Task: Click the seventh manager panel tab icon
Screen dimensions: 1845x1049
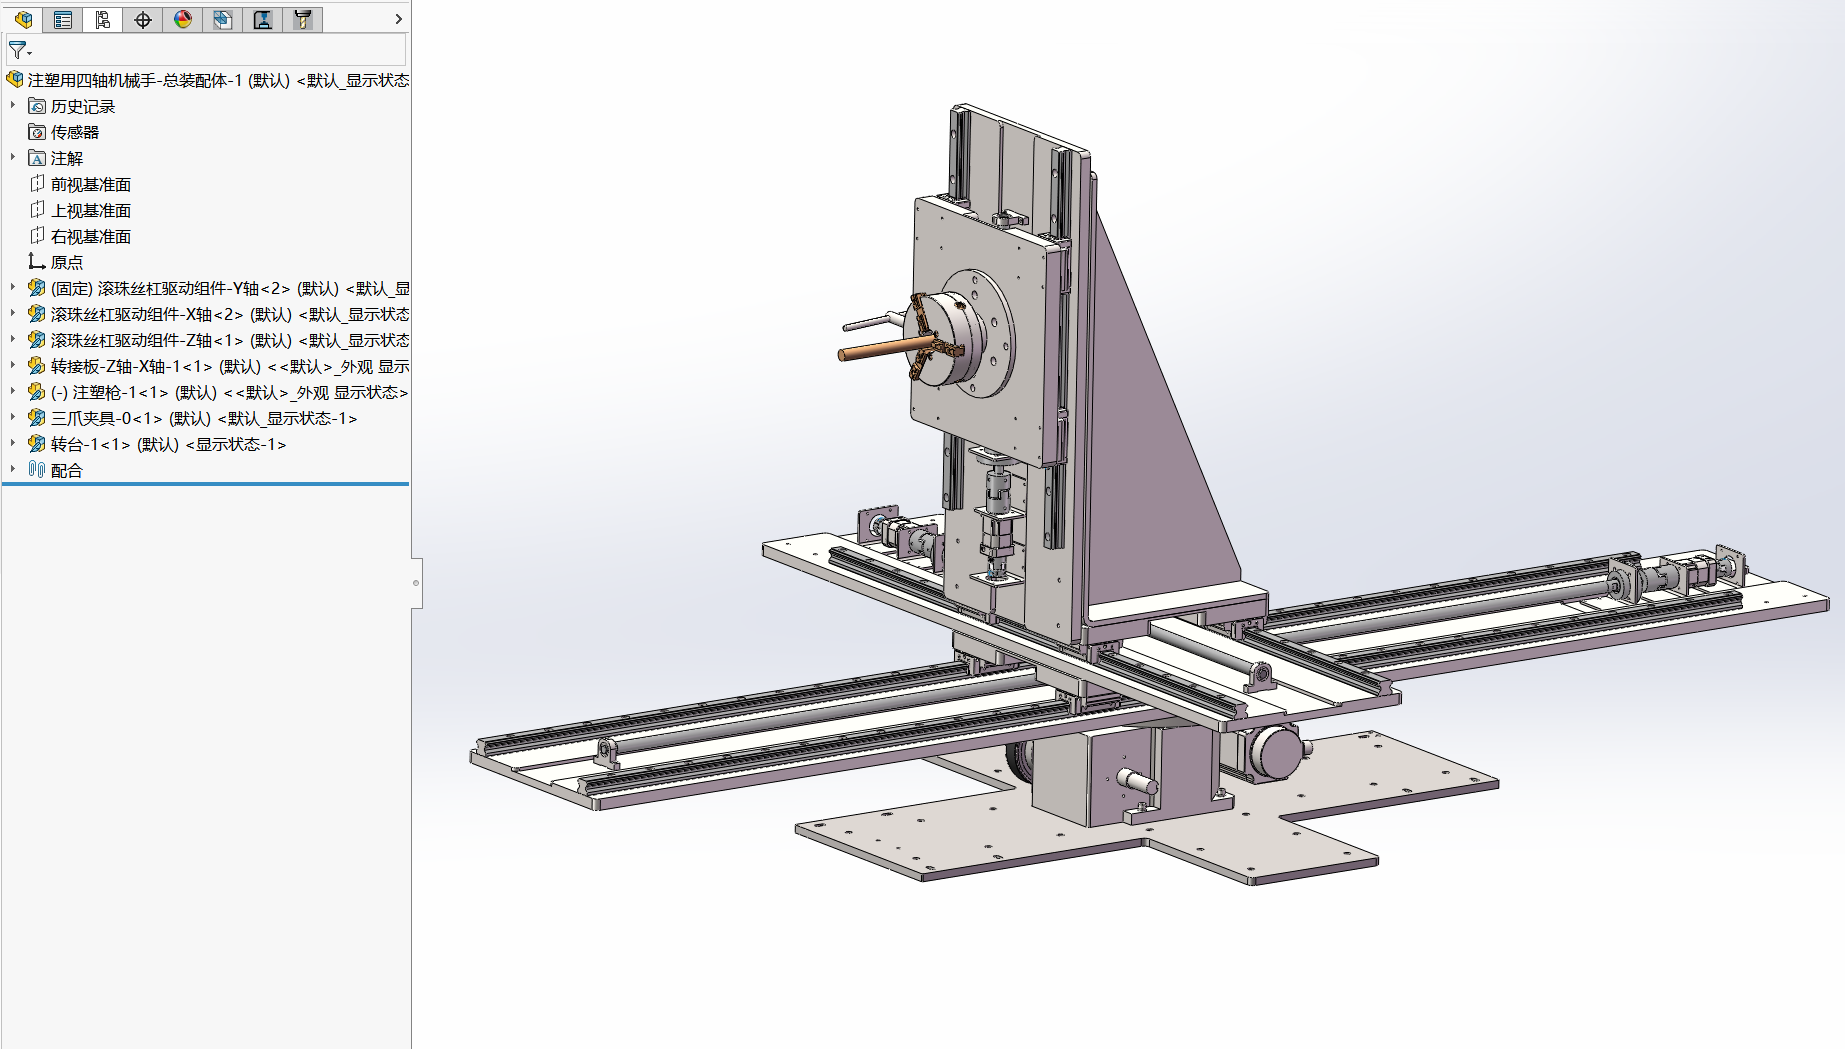Action: pyautogui.click(x=263, y=19)
